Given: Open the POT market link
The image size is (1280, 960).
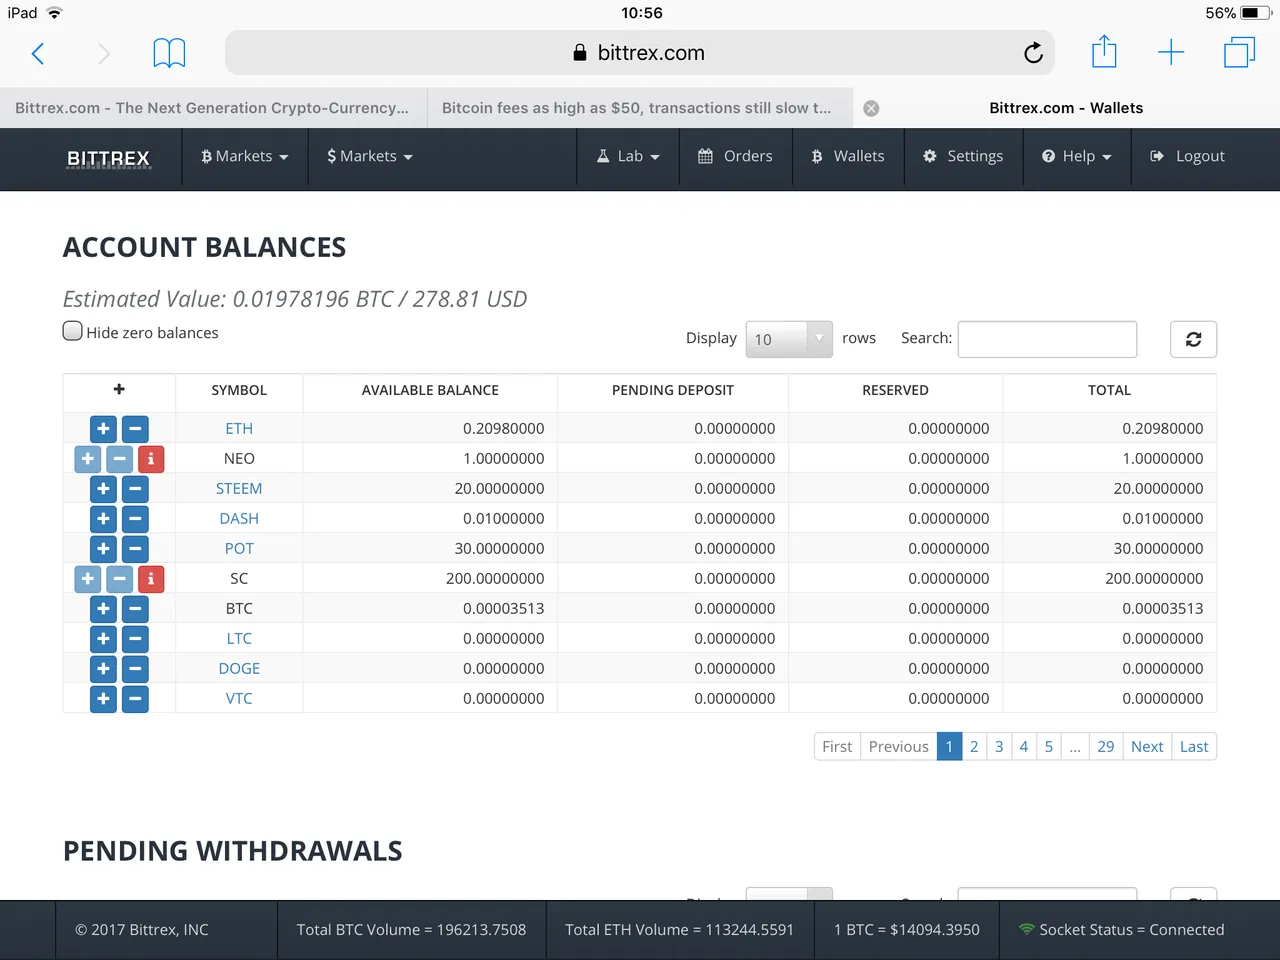Looking at the screenshot, I should point(239,549).
